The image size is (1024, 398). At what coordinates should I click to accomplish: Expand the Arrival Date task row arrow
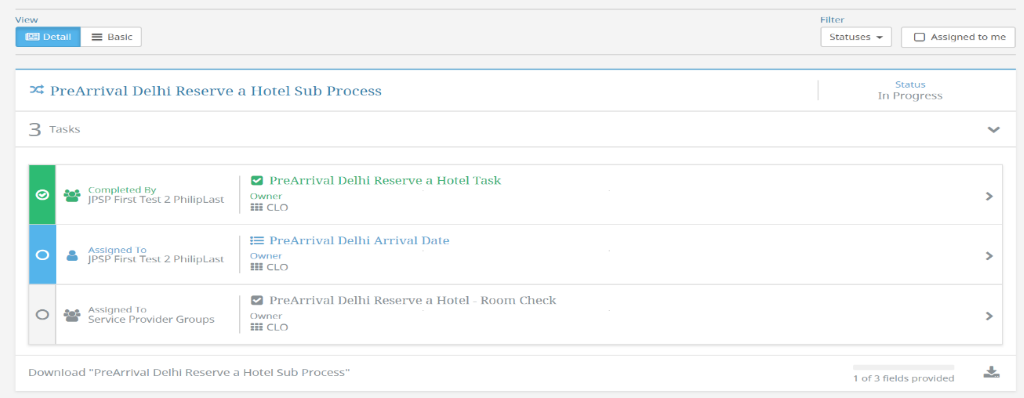pyautogui.click(x=989, y=256)
